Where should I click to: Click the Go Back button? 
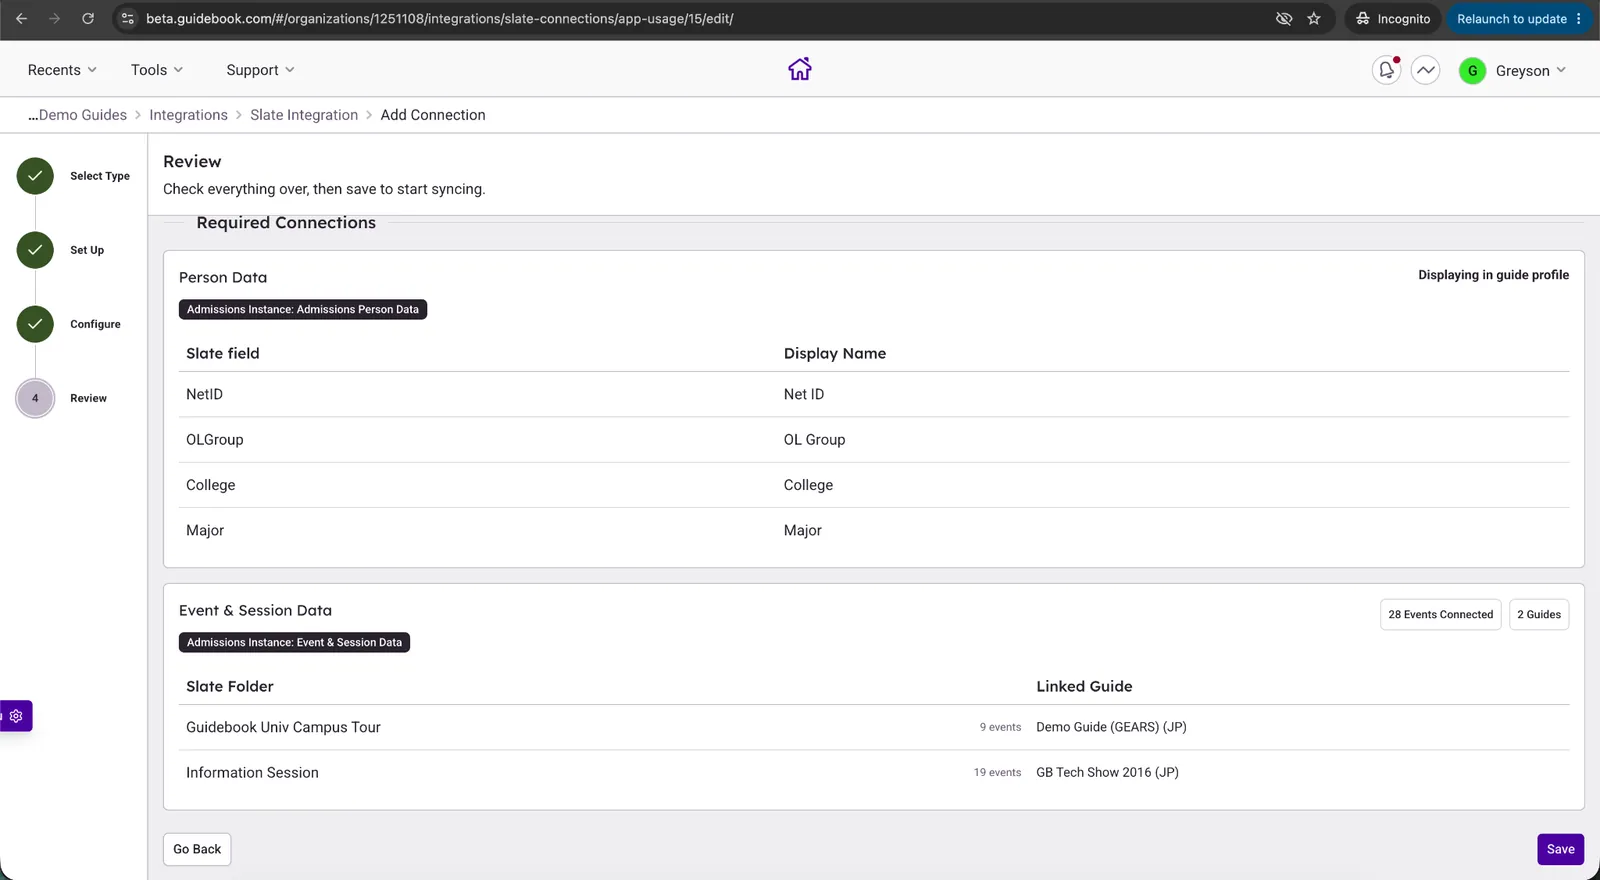tap(197, 849)
